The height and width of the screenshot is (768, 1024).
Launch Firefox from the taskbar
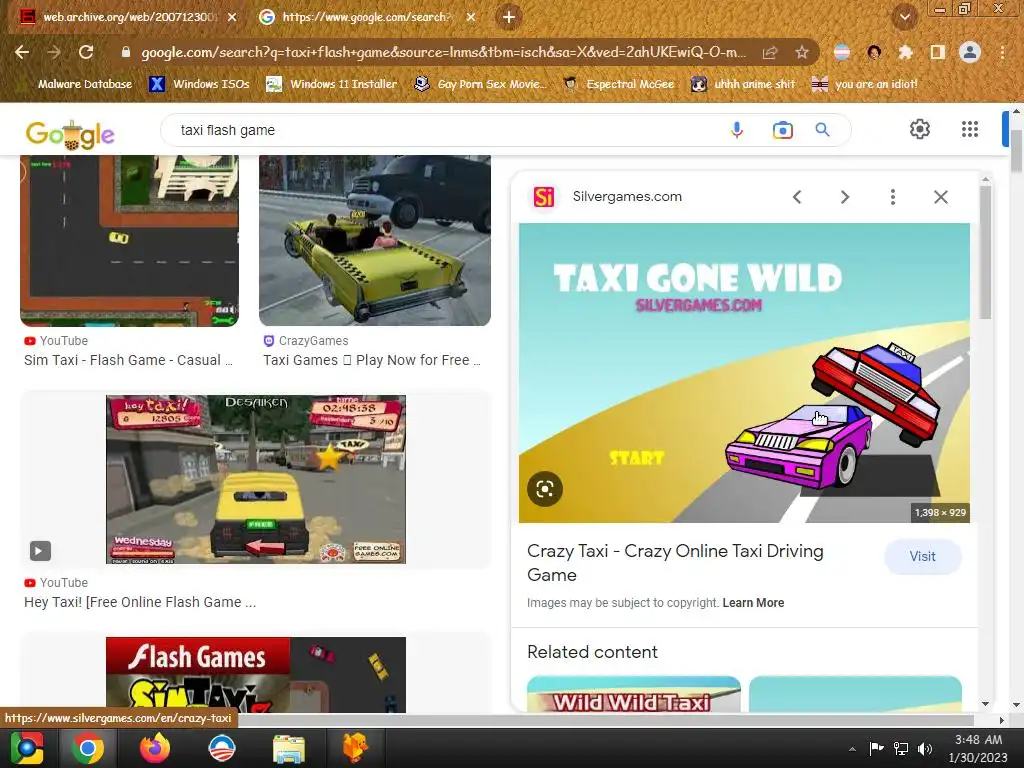(155, 748)
